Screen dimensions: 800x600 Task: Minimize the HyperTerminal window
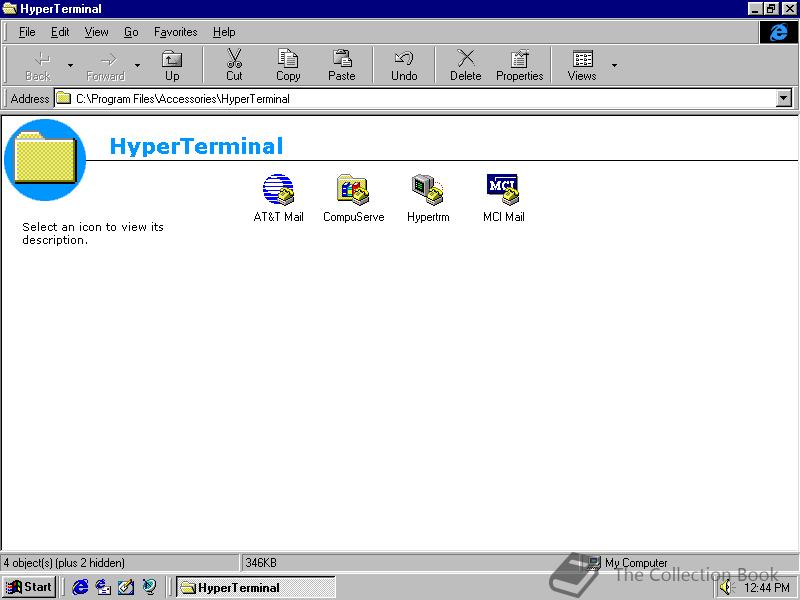755,9
